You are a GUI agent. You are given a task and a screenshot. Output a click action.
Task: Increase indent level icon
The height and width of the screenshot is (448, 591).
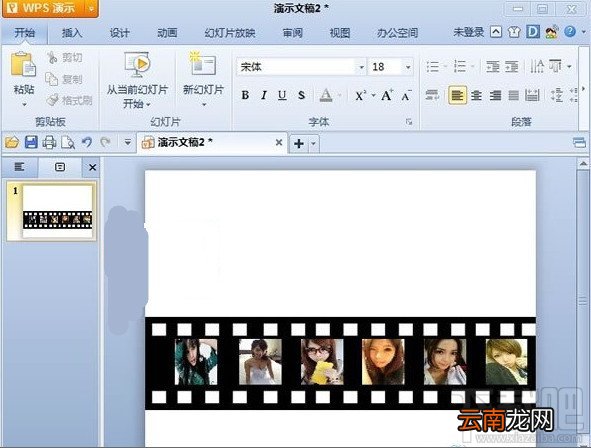tap(511, 67)
